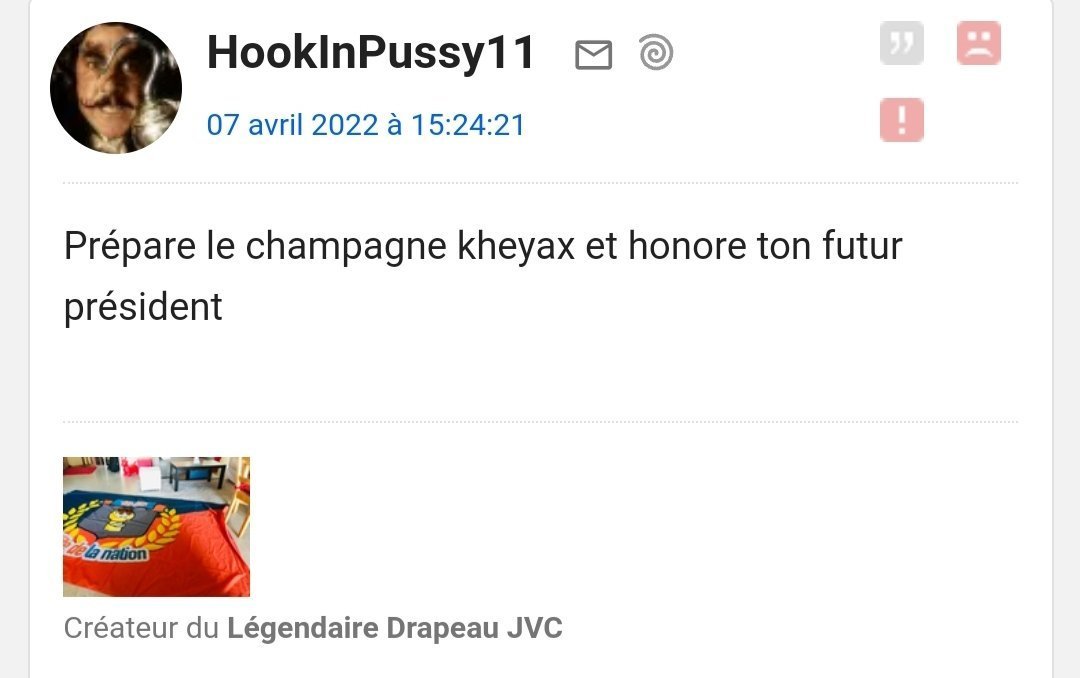Click the word président in the message

(x=143, y=307)
